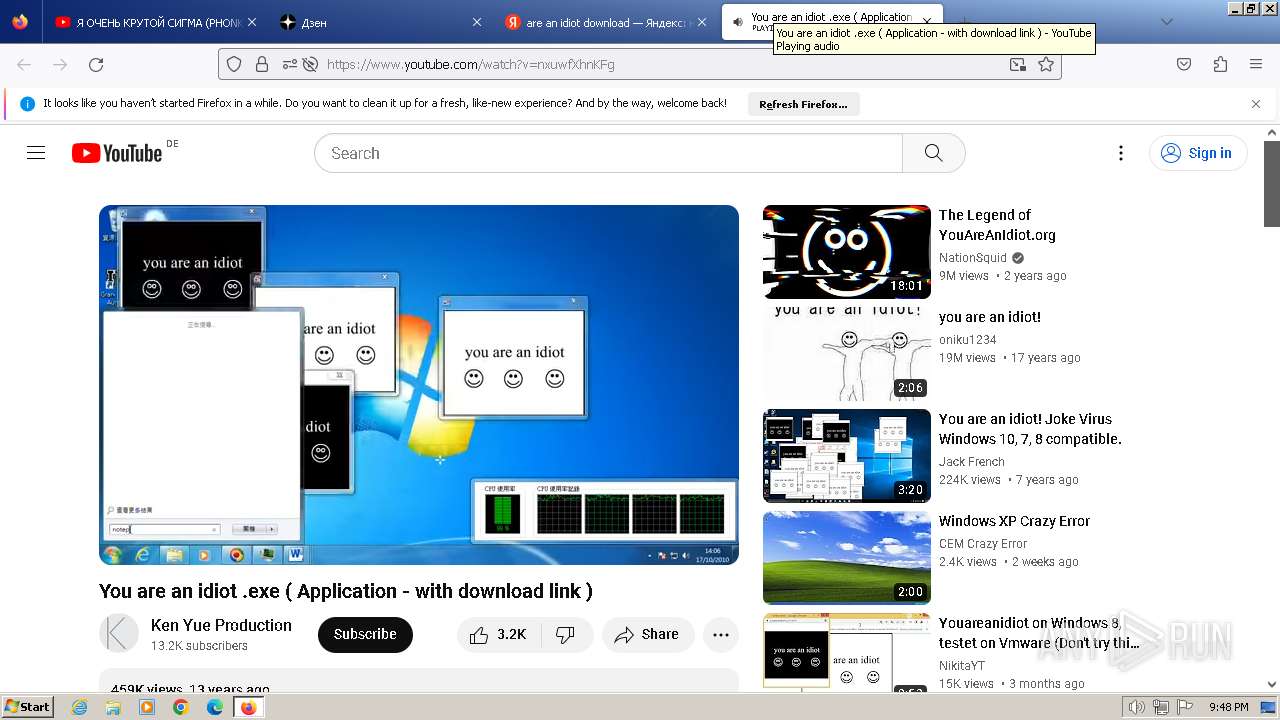This screenshot has width=1280, height=720.
Task: Close the Яндекс search tab
Action: point(702,22)
